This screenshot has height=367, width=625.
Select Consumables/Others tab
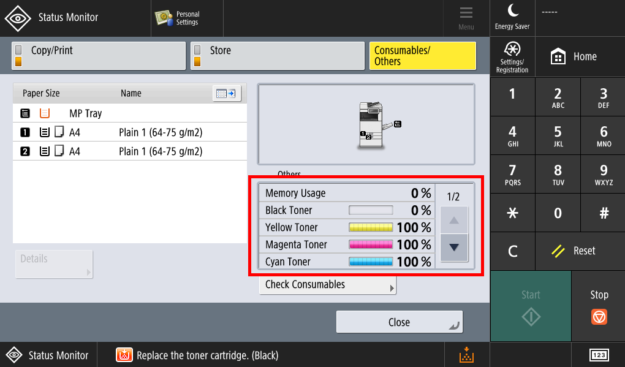(423, 56)
